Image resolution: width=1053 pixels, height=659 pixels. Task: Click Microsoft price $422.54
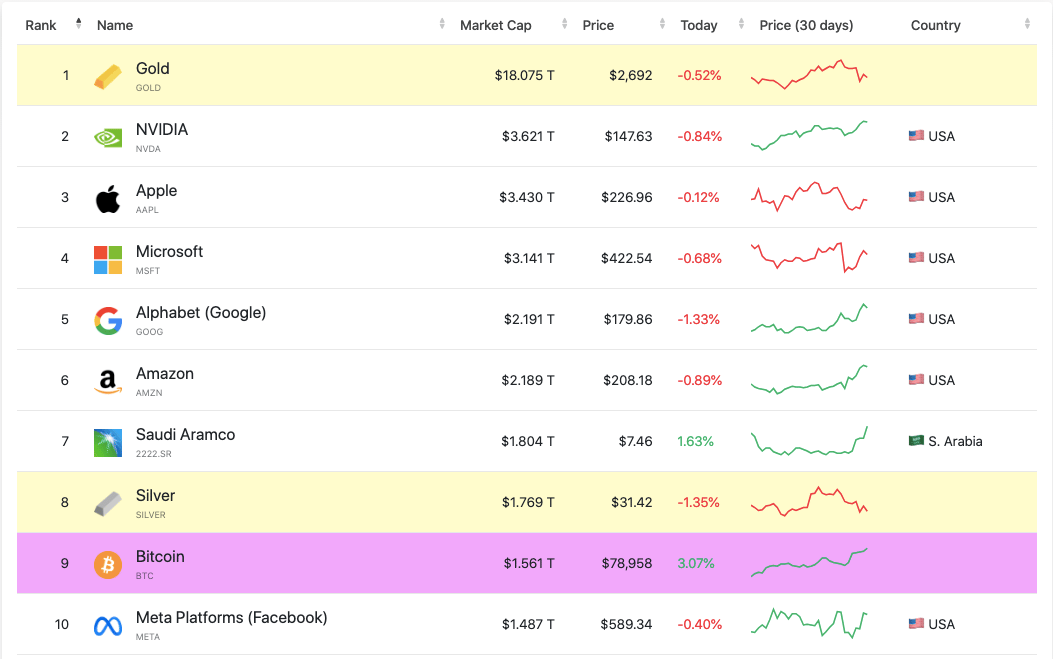[x=627, y=259]
